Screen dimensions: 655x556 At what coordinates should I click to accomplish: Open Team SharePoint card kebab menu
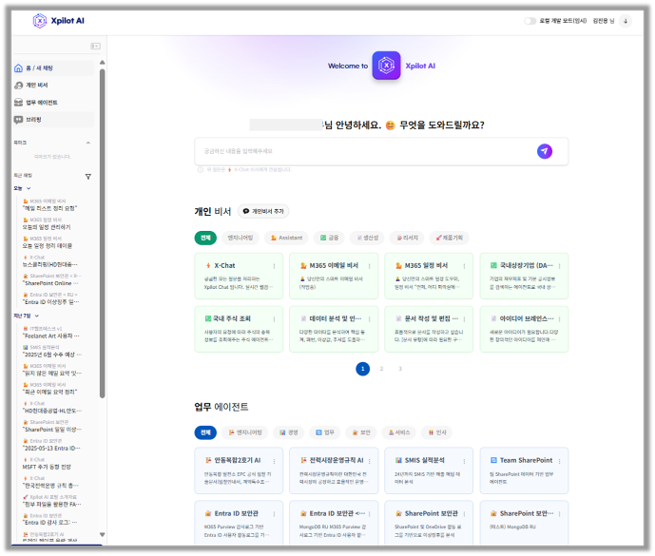[x=559, y=461]
